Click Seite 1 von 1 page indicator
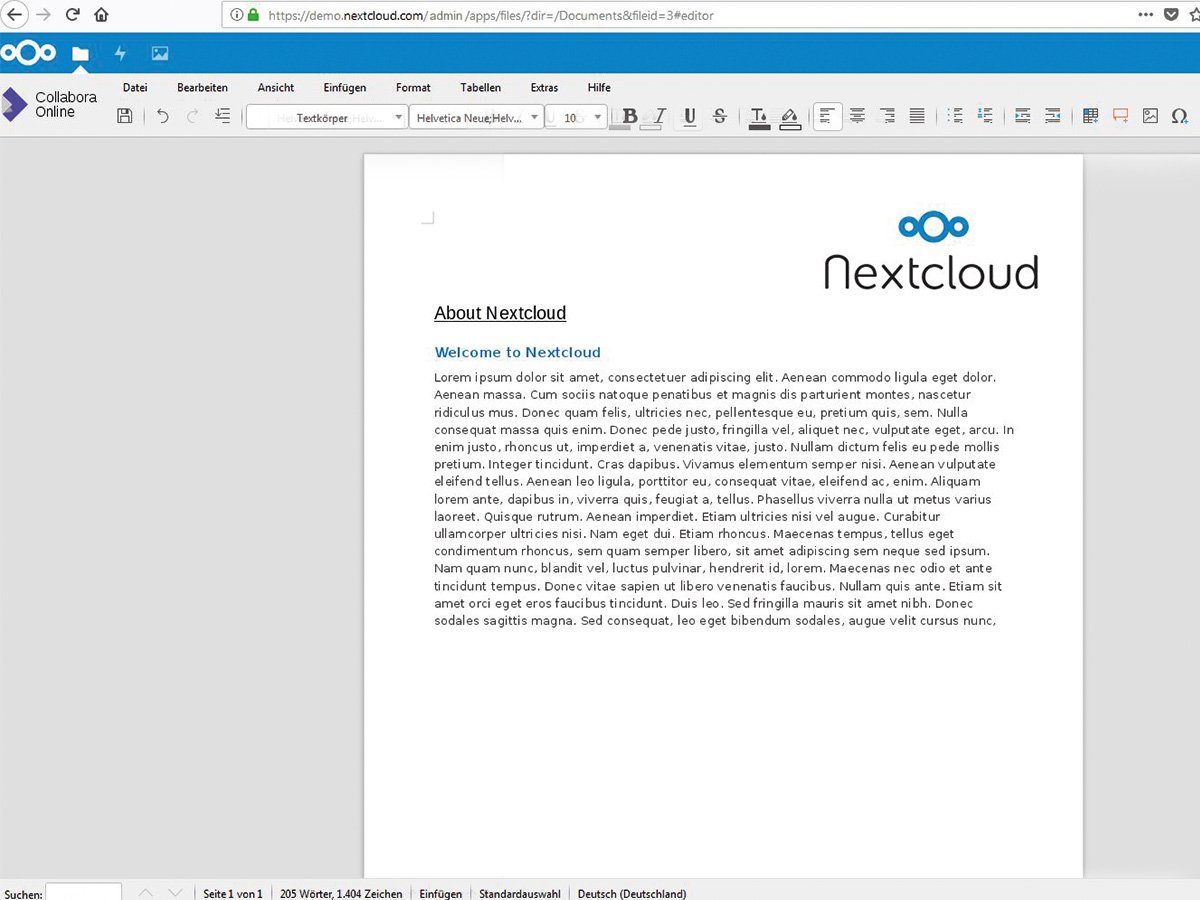 [233, 894]
